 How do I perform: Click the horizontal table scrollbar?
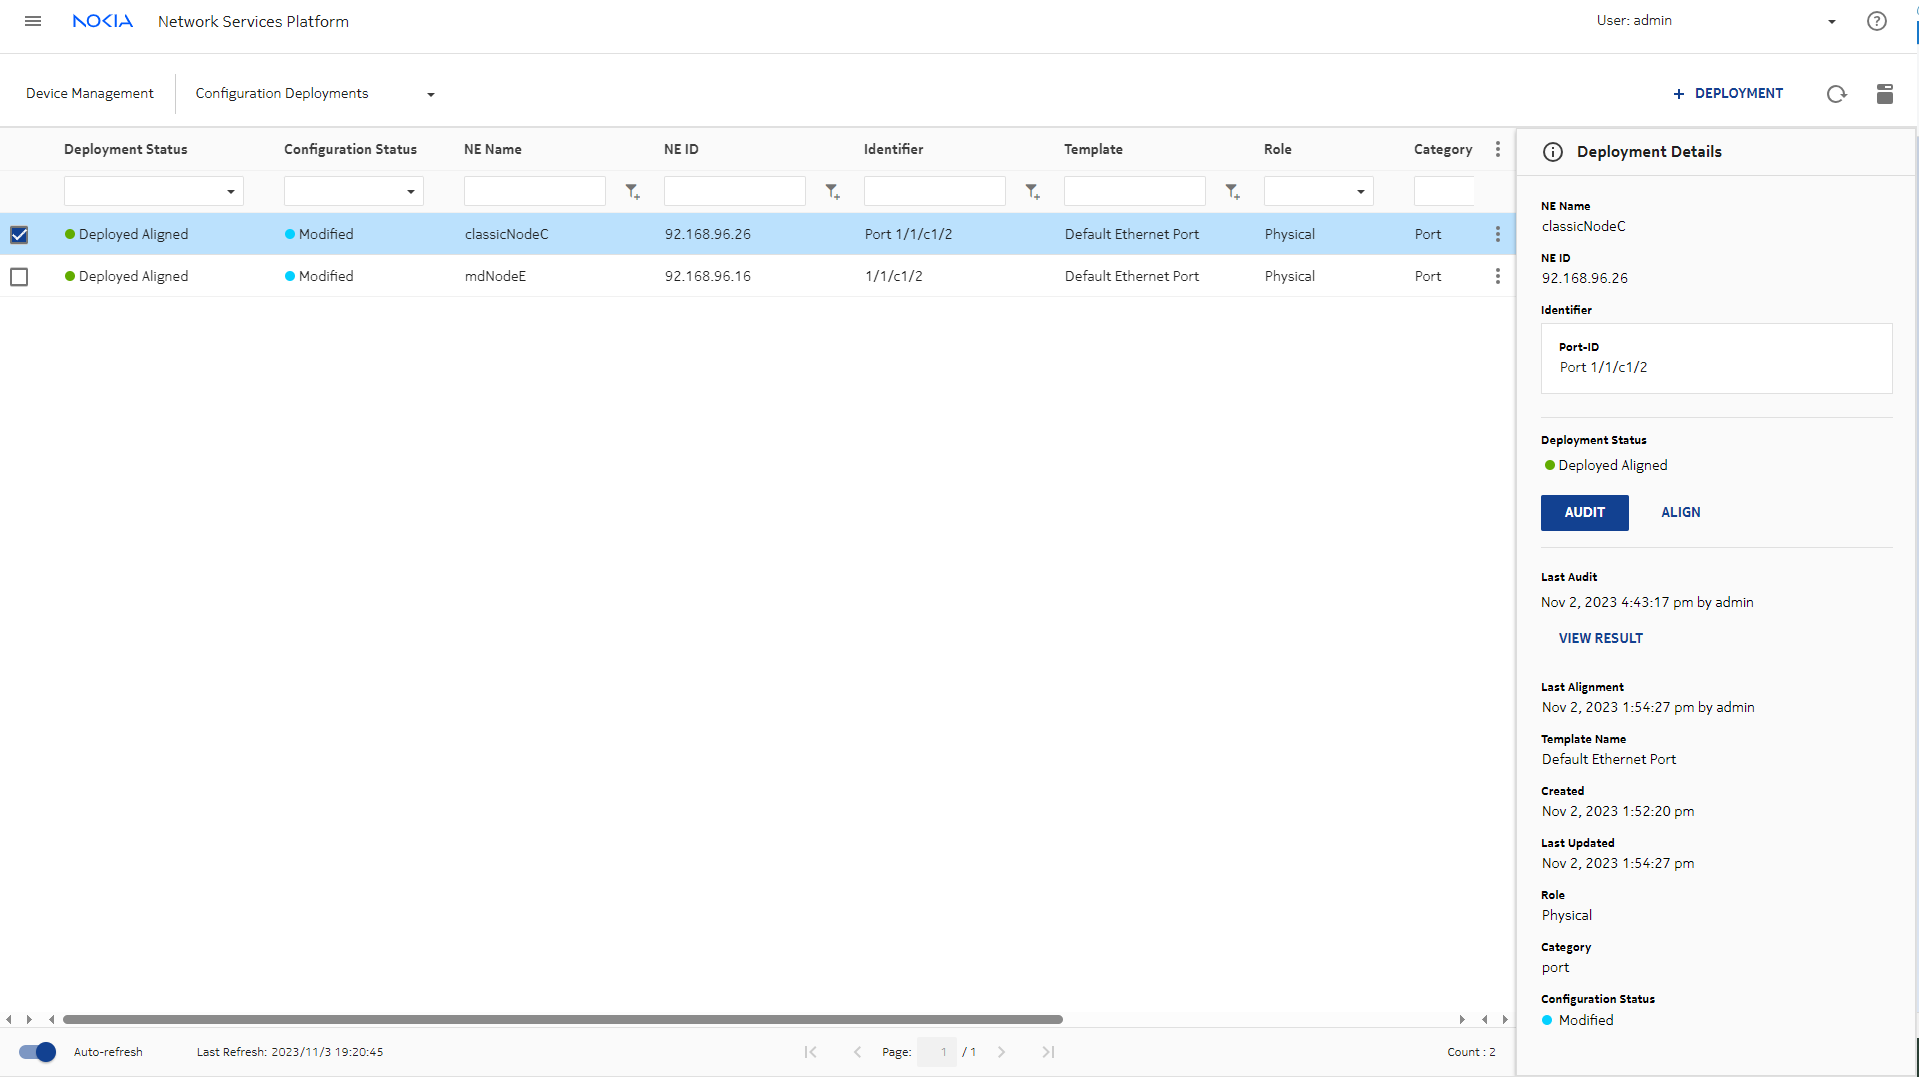pyautogui.click(x=562, y=1020)
